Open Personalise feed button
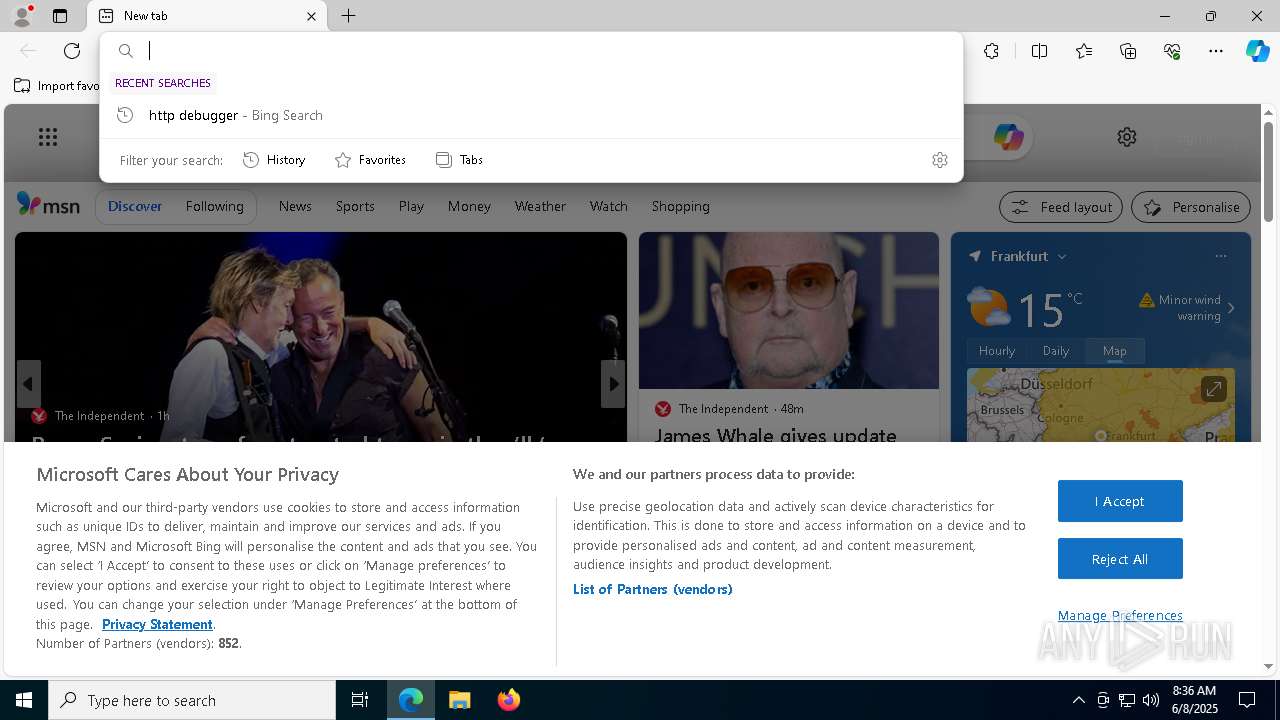This screenshot has width=1280, height=720. pyautogui.click(x=1191, y=207)
